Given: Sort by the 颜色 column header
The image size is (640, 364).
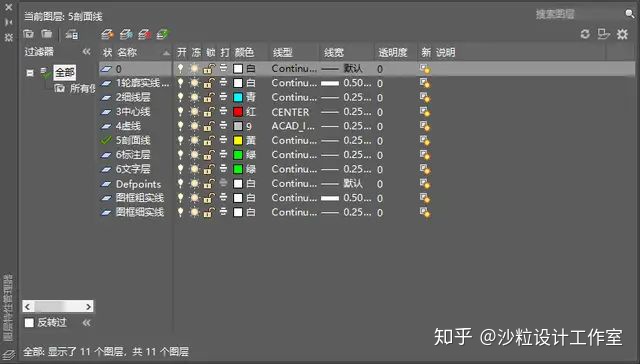Looking at the screenshot, I should (244, 52).
